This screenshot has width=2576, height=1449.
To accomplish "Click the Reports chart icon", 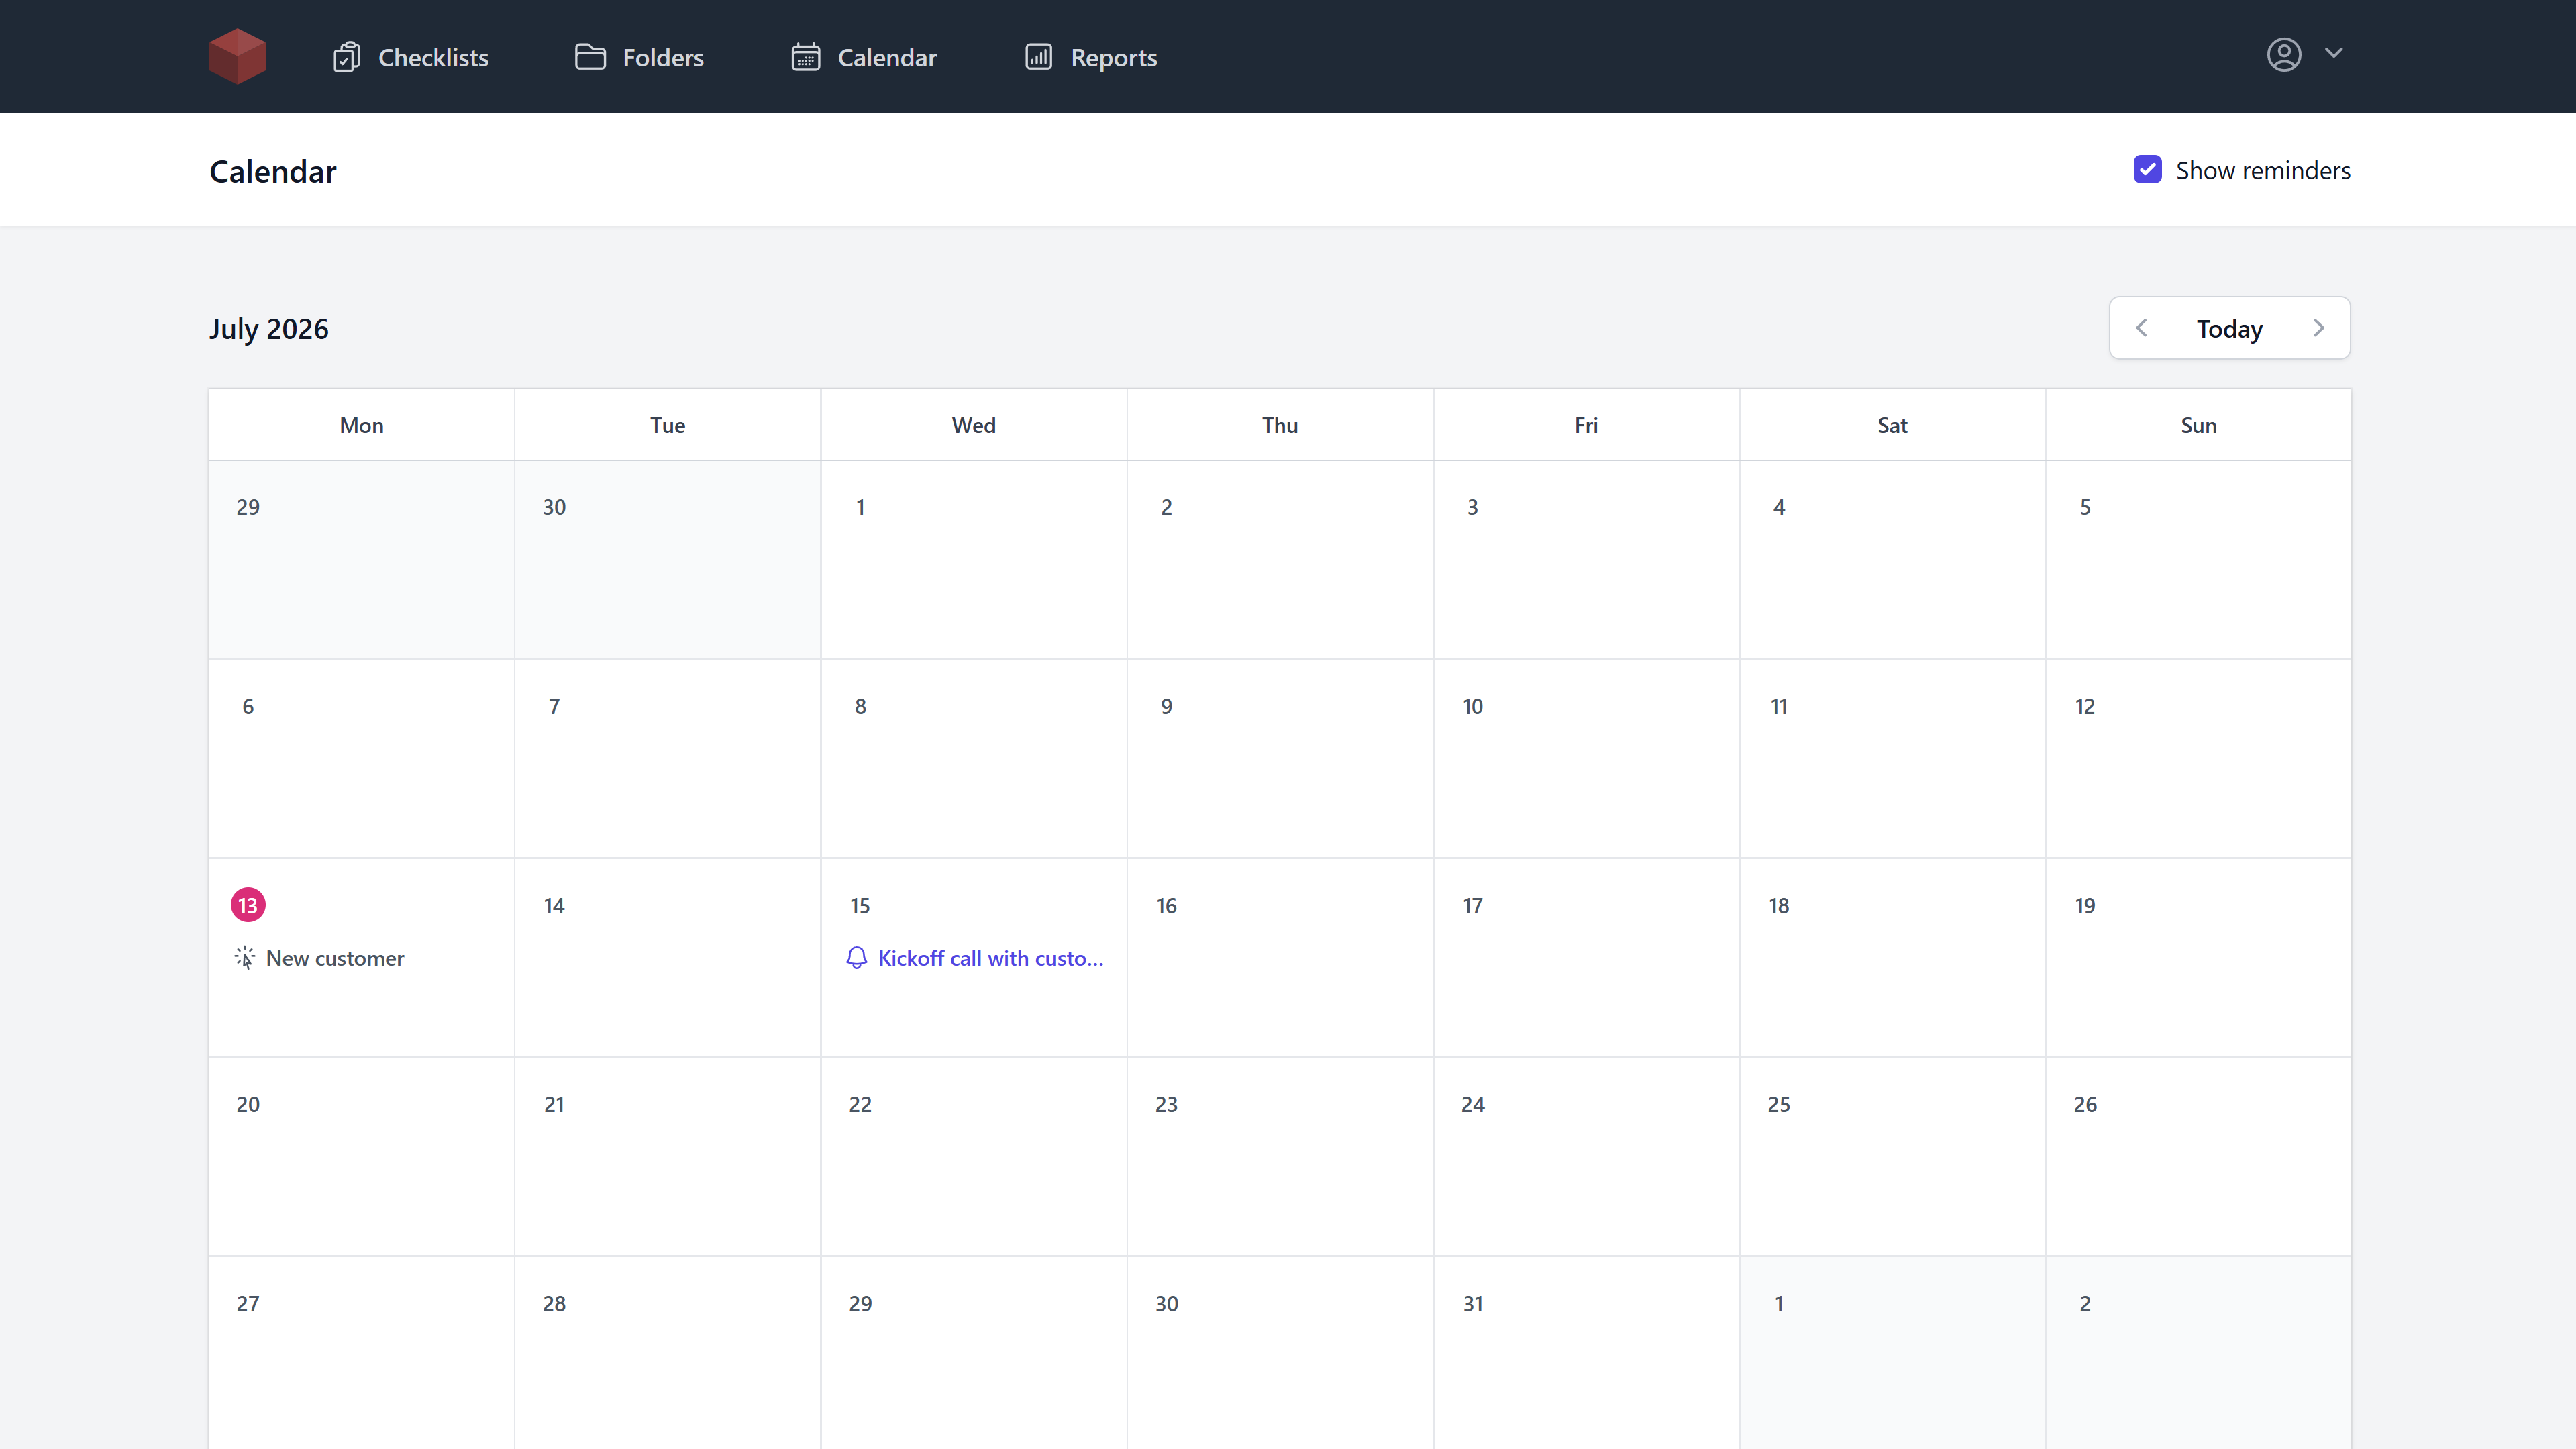I will (x=1039, y=57).
